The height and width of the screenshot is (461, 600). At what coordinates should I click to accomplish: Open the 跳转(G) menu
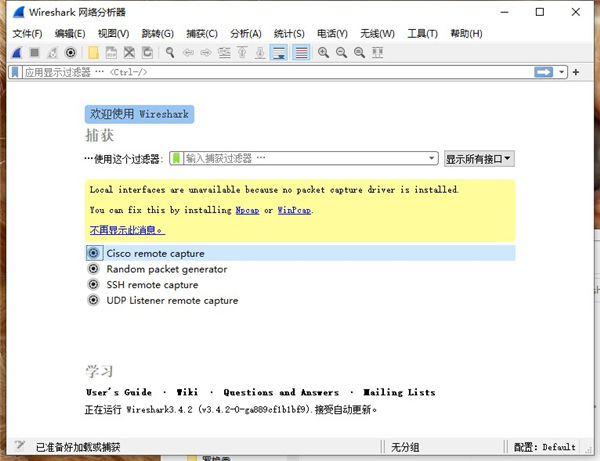pyautogui.click(x=158, y=34)
